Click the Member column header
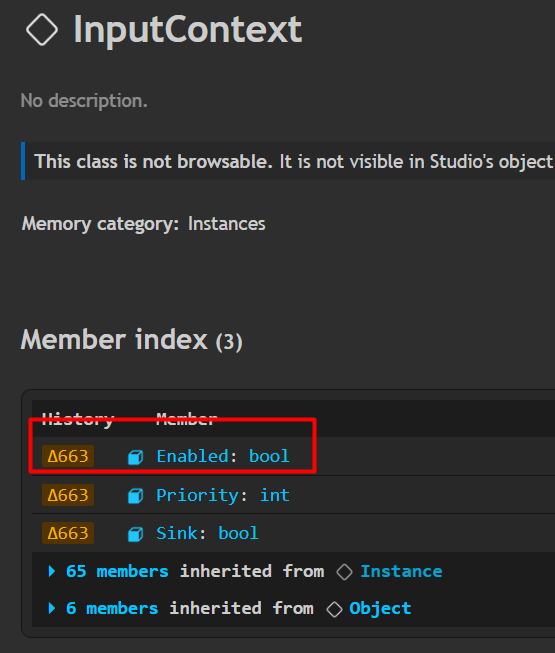The height and width of the screenshot is (653, 555). coord(187,419)
